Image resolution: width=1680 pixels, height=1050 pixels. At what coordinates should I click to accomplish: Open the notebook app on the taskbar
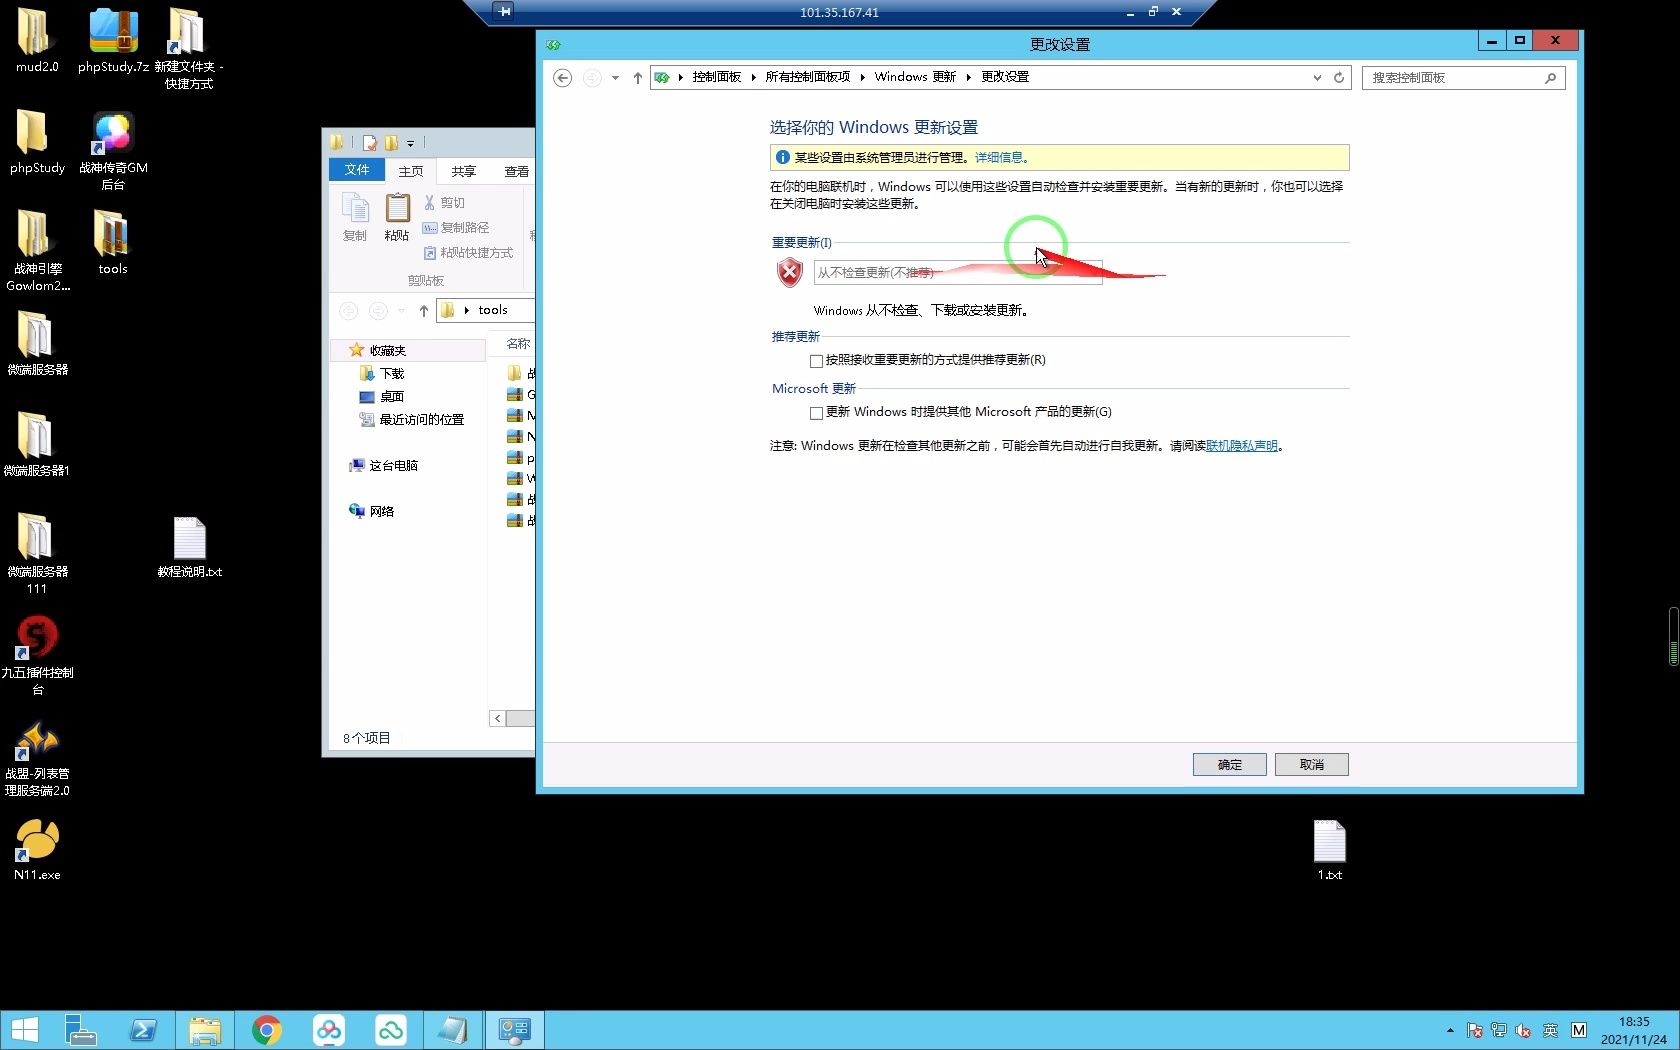pos(453,1030)
